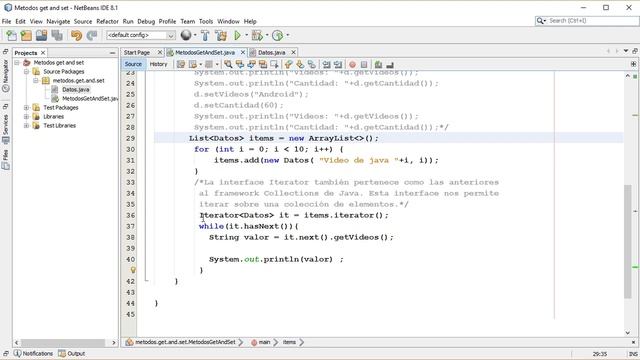Select MetodosGetAndSet.java in Projects tree
The image size is (640, 360).
(x=90, y=98)
